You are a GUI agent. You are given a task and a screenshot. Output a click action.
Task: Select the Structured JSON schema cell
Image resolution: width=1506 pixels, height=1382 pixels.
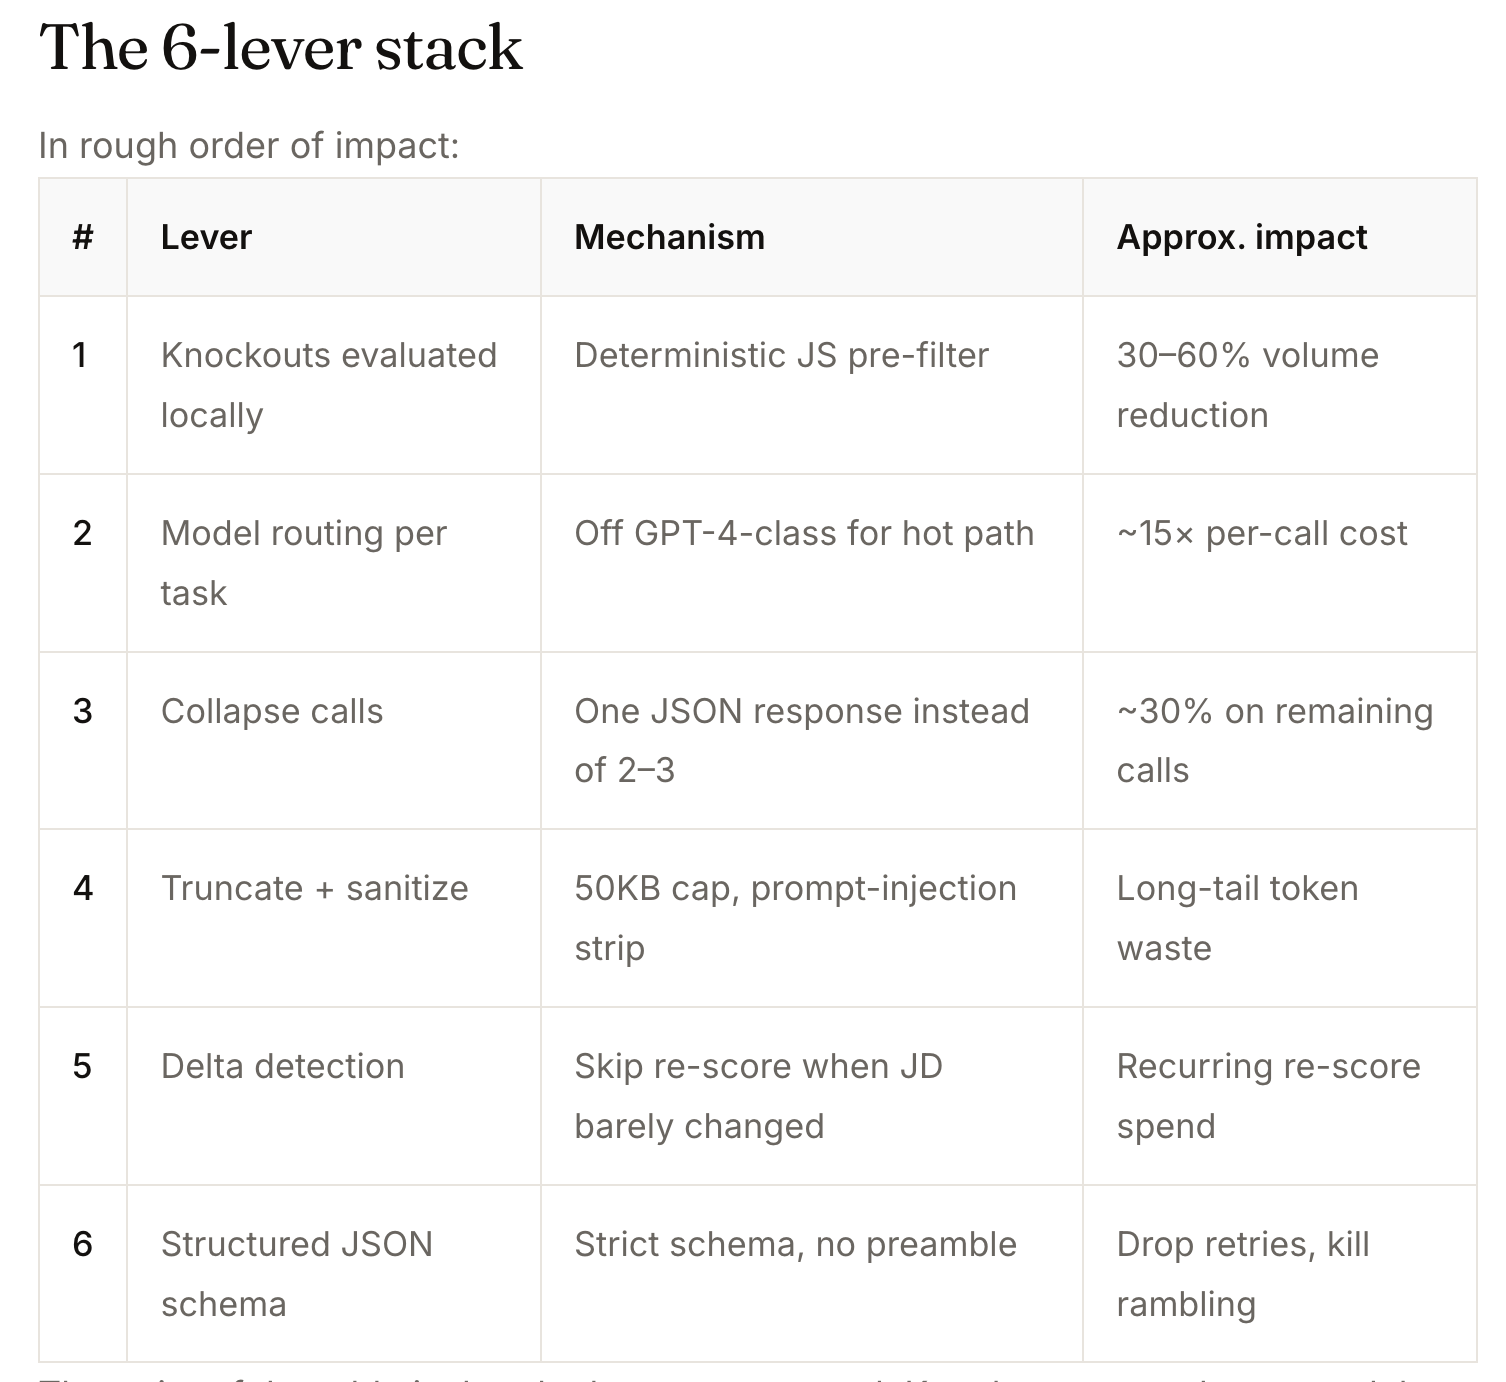334,1274
